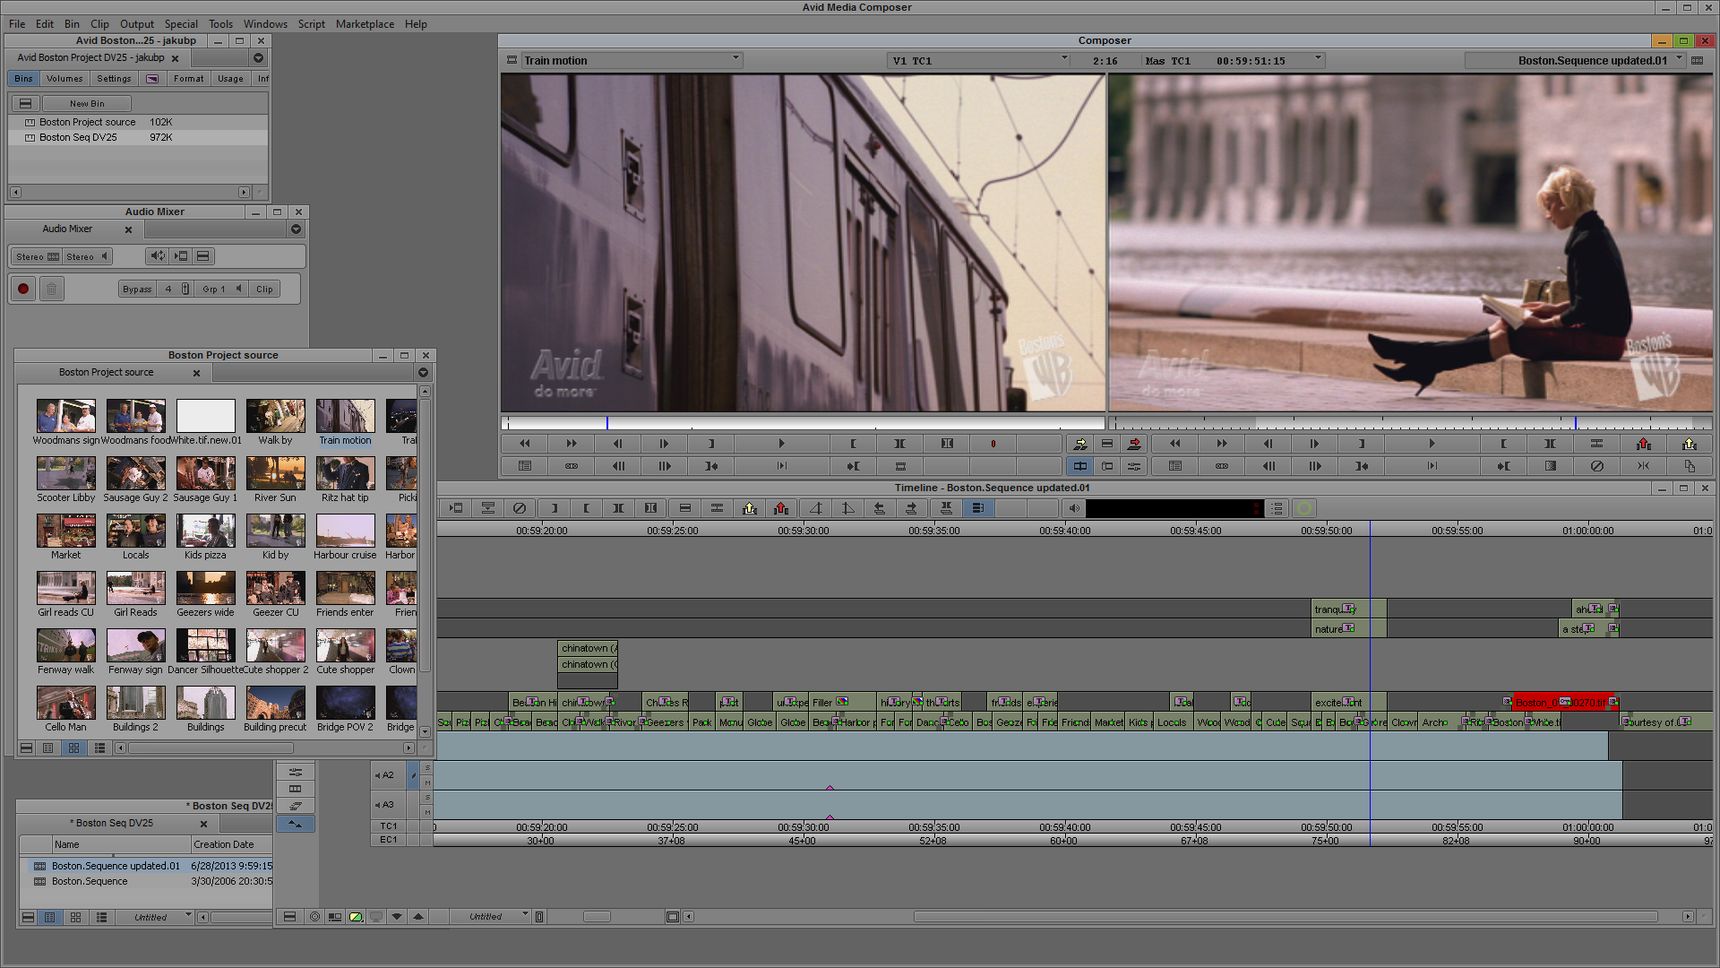Switch to Volumes tab in project window

point(65,78)
